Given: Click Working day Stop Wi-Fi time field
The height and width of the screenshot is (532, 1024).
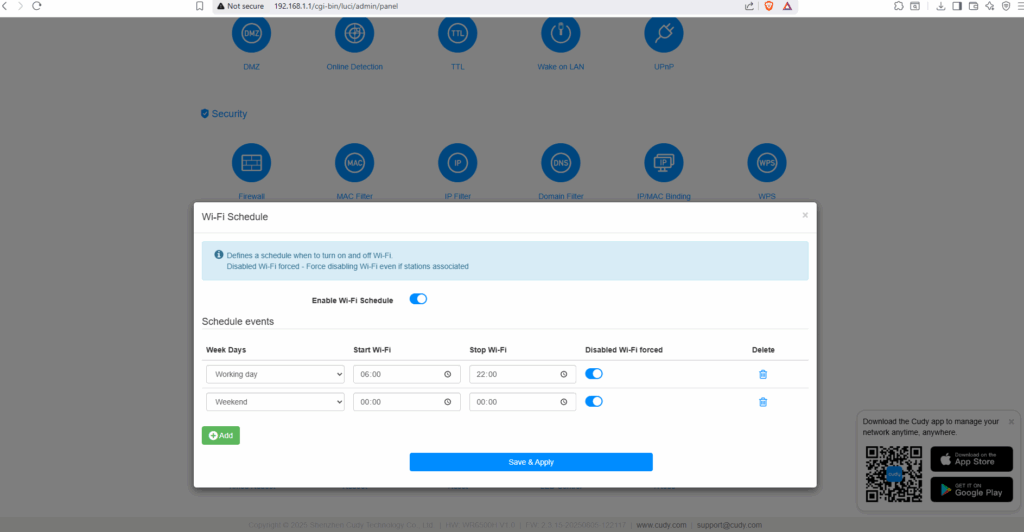Looking at the screenshot, I should point(522,374).
